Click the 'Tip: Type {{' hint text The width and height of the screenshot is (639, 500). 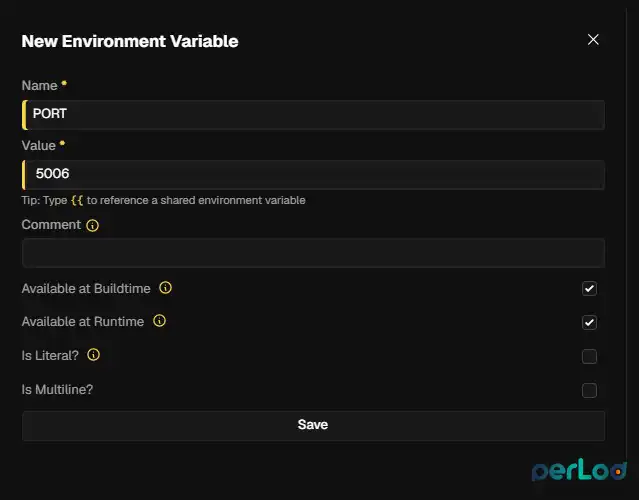point(52,200)
